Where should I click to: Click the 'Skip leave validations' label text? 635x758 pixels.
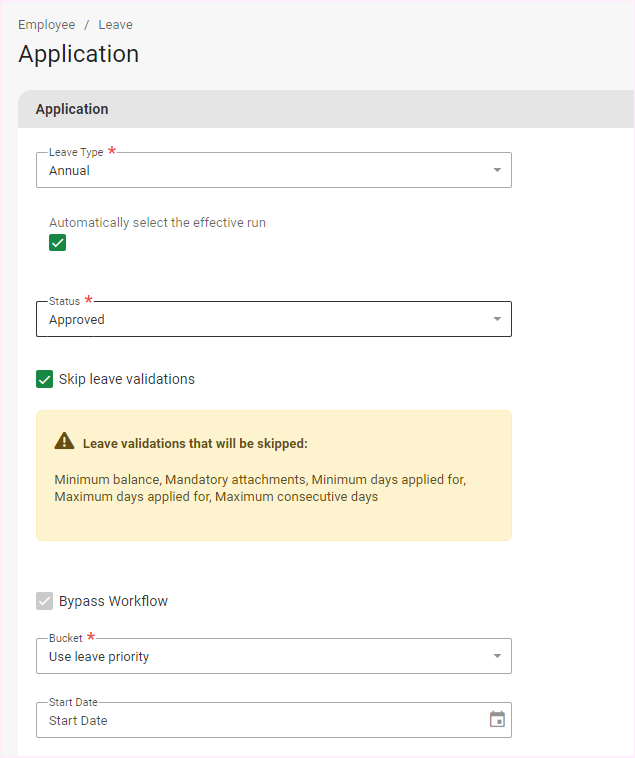(127, 379)
